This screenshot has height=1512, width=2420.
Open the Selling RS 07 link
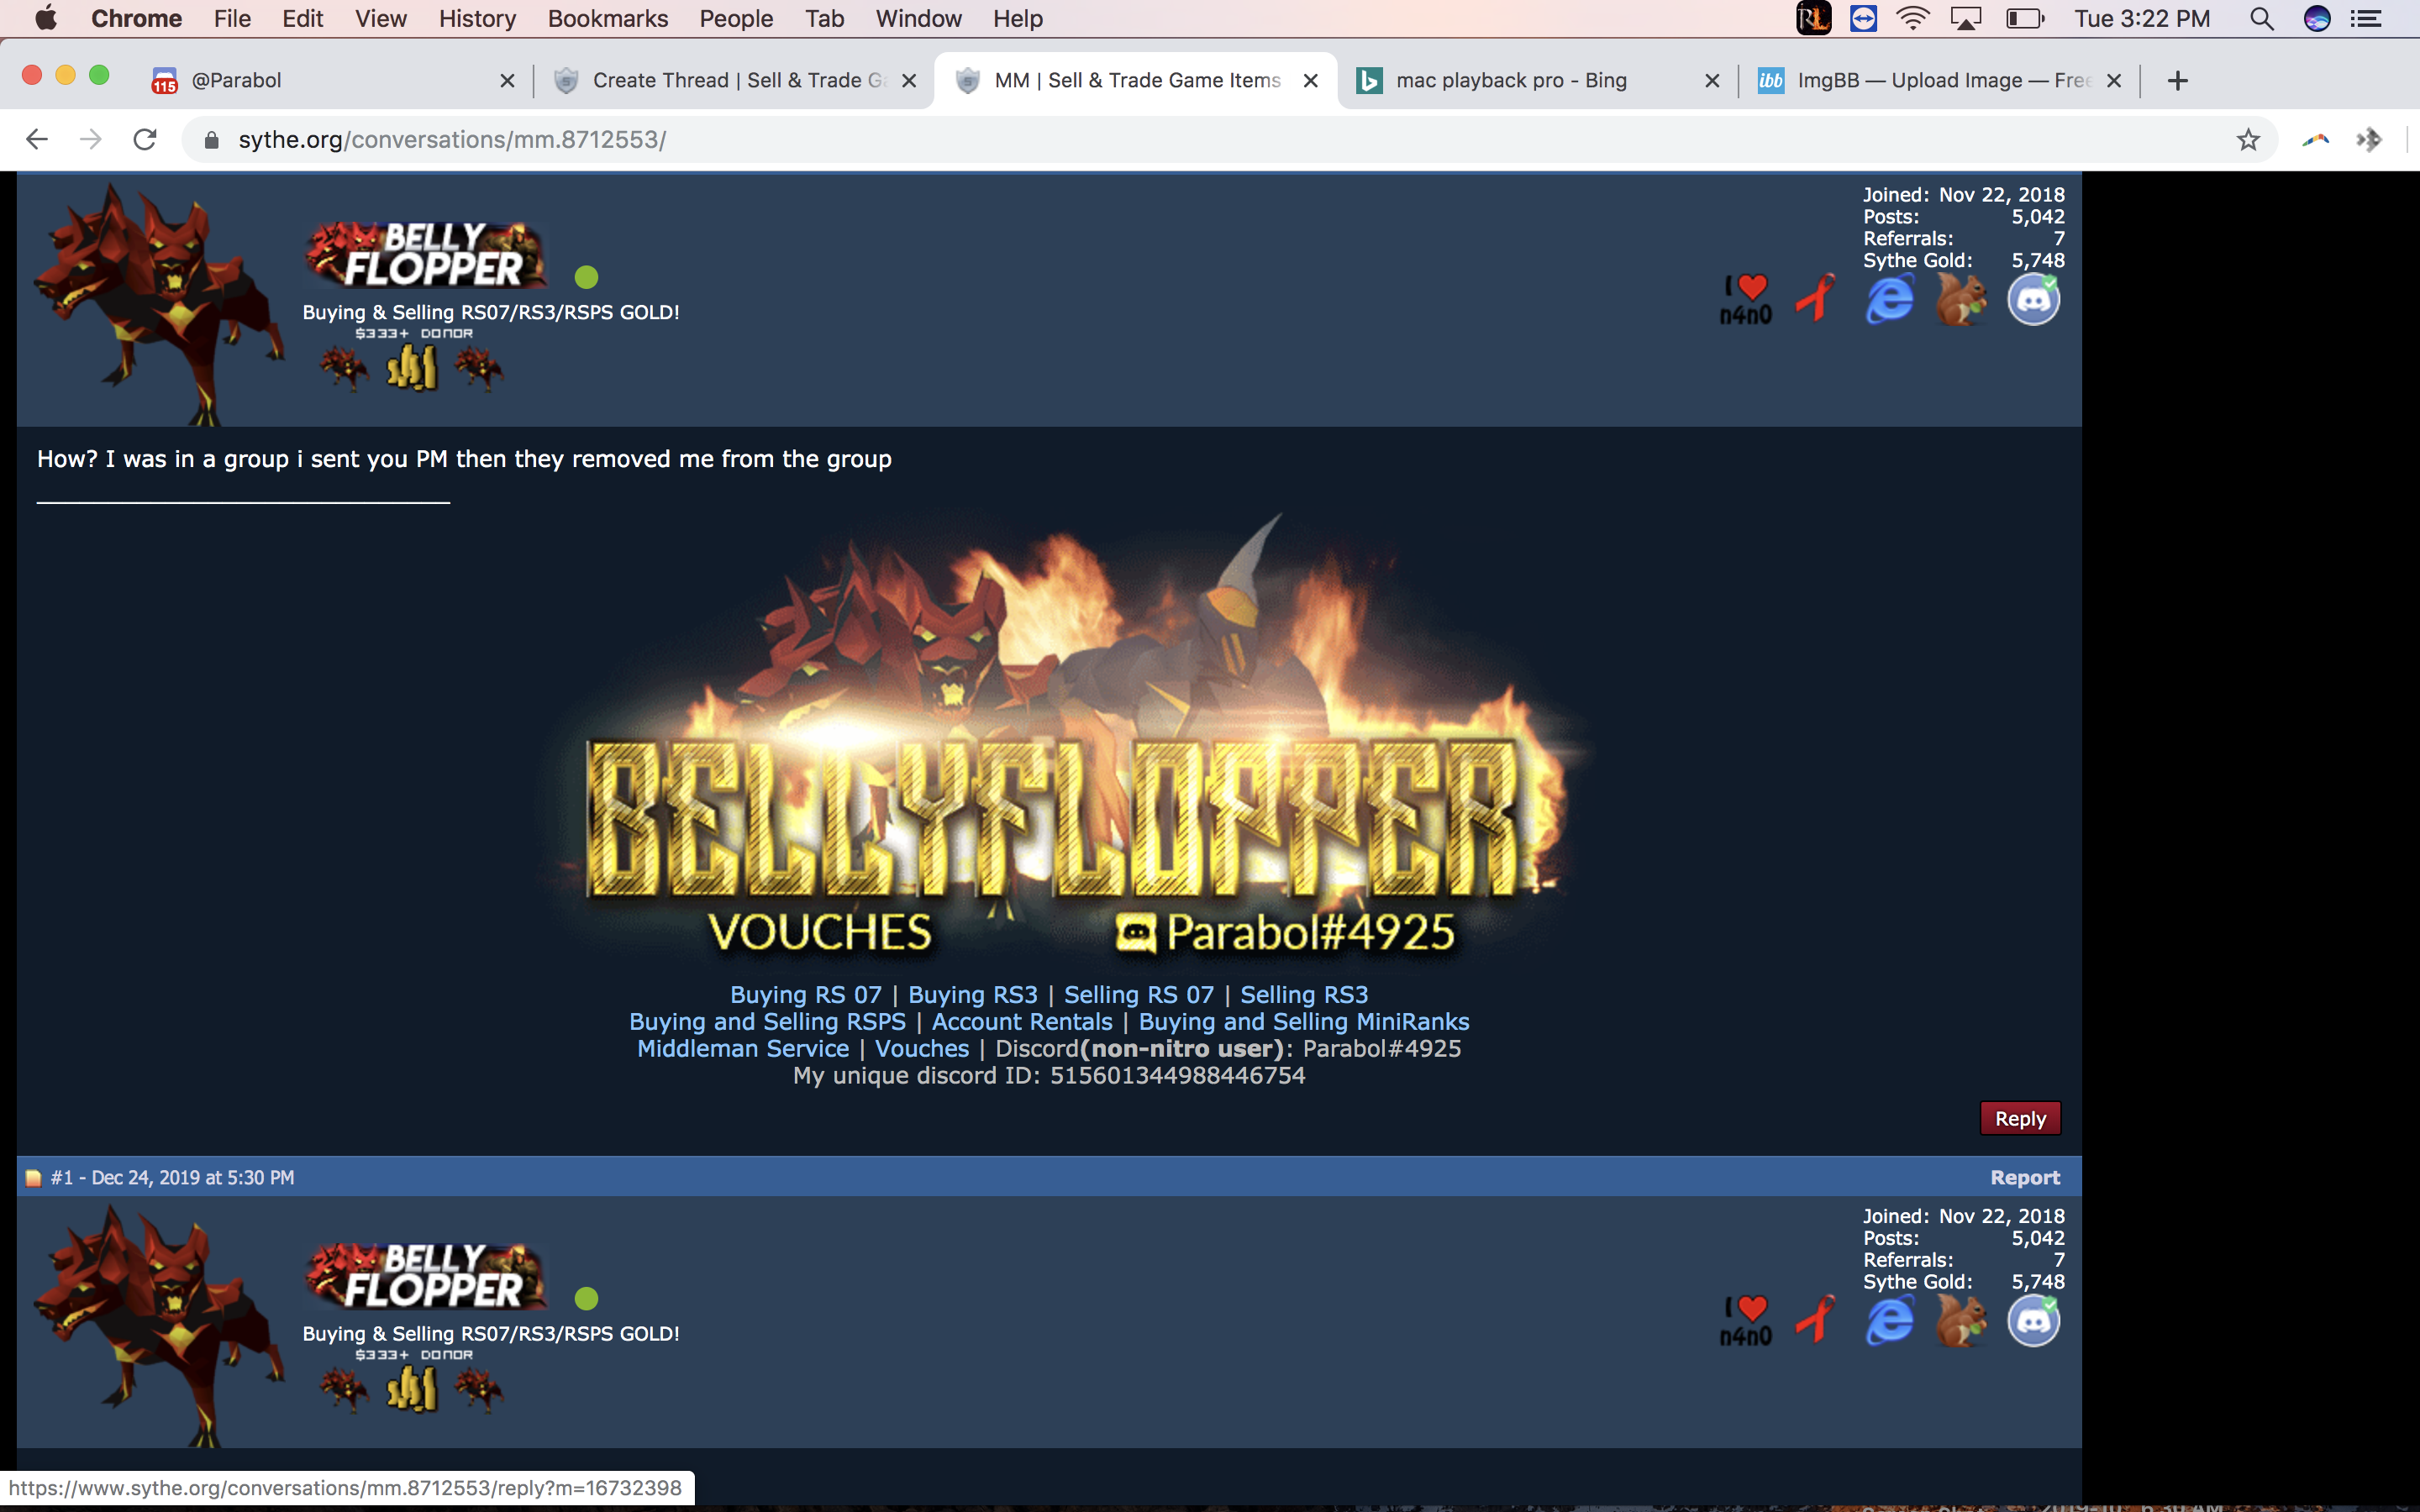1139,995
